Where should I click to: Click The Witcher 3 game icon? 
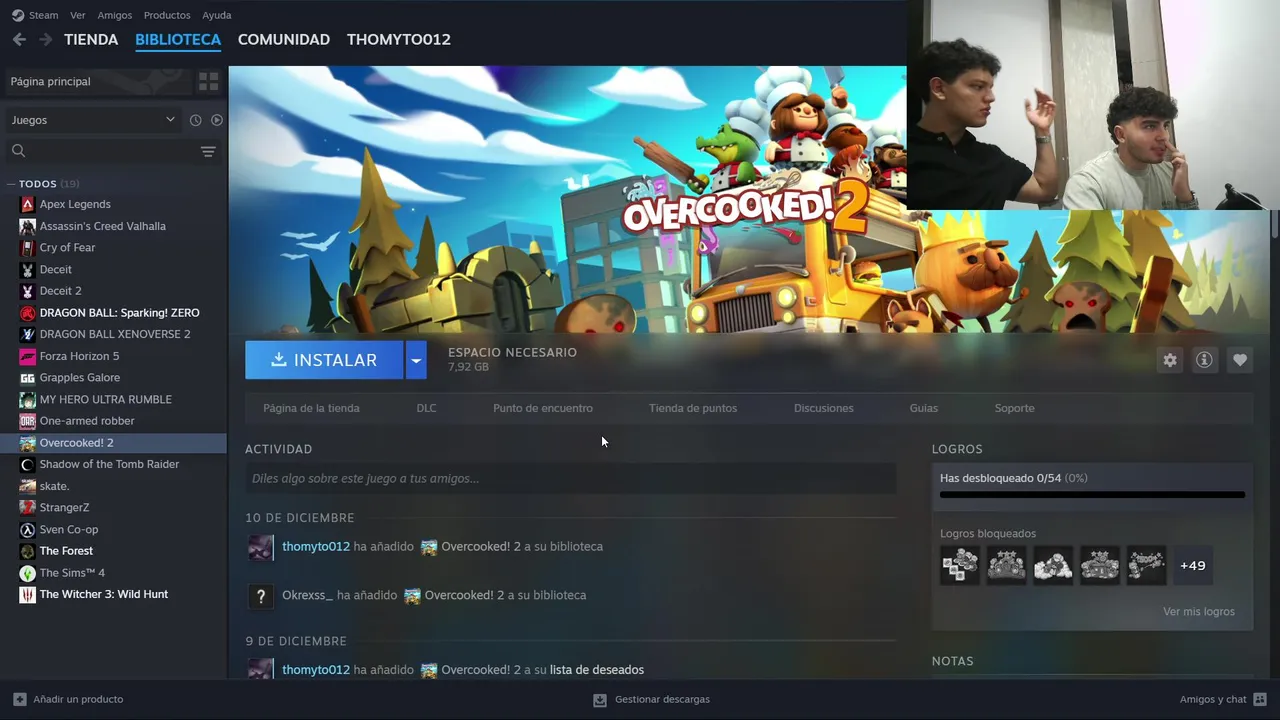pos(28,594)
